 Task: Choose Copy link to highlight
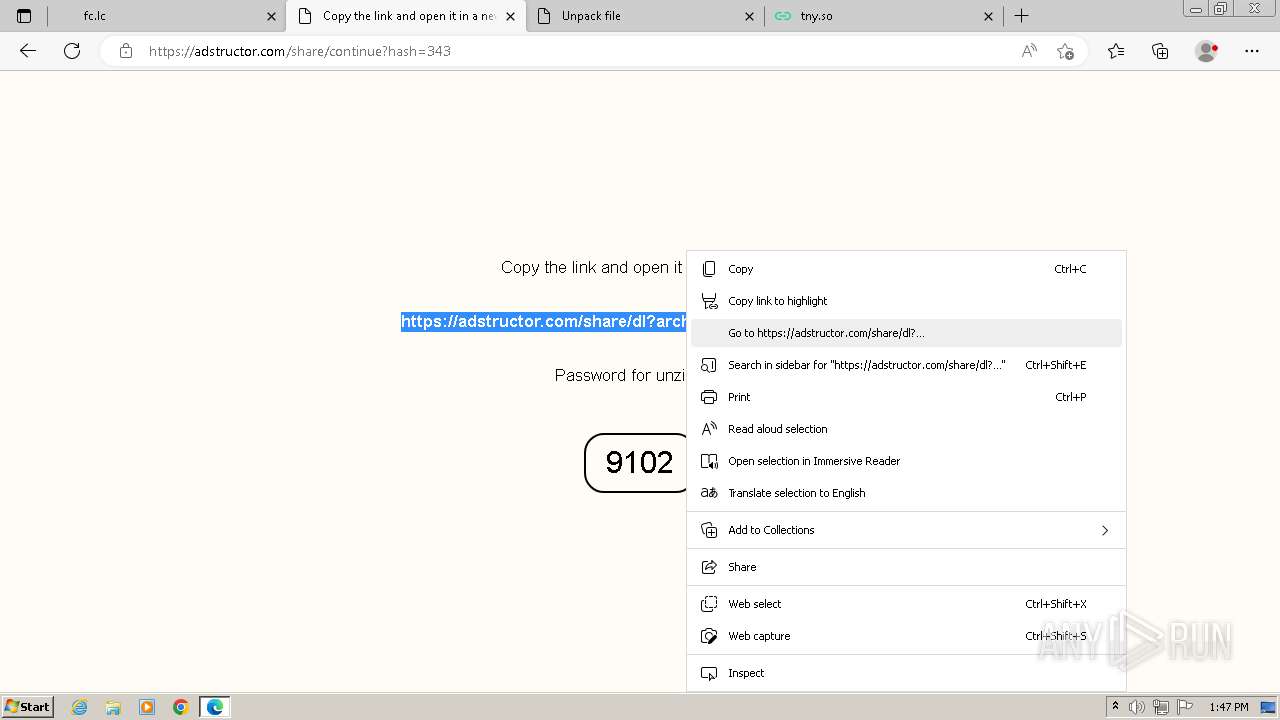906,301
